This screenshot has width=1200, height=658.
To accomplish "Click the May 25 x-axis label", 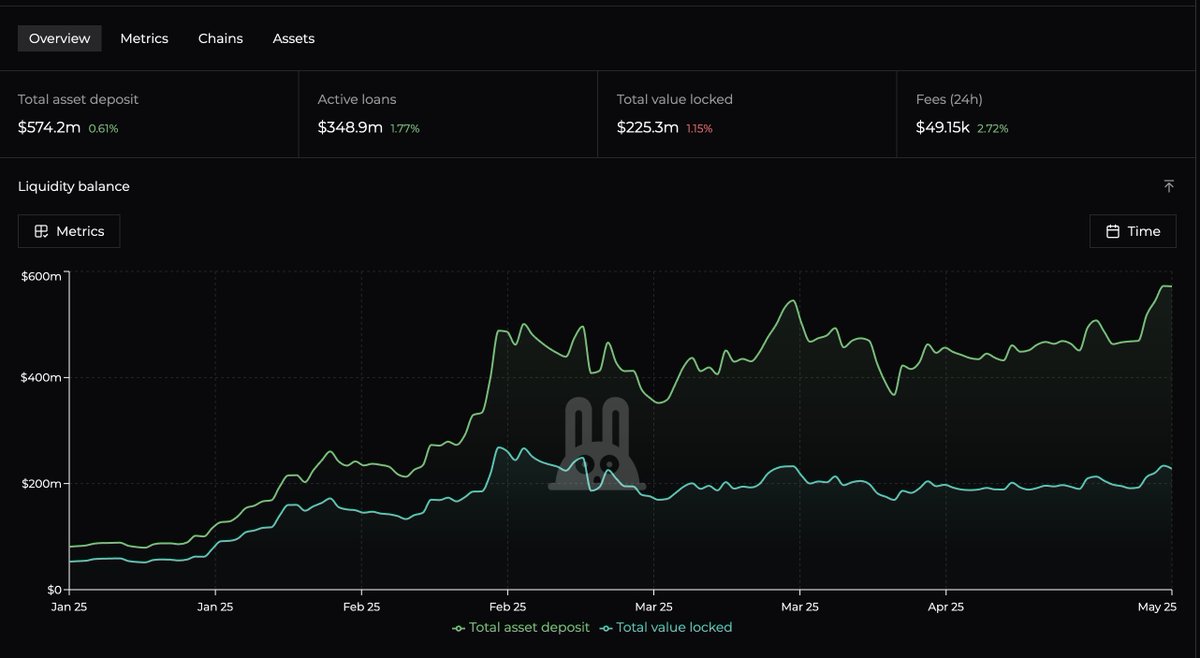I will 1157,606.
